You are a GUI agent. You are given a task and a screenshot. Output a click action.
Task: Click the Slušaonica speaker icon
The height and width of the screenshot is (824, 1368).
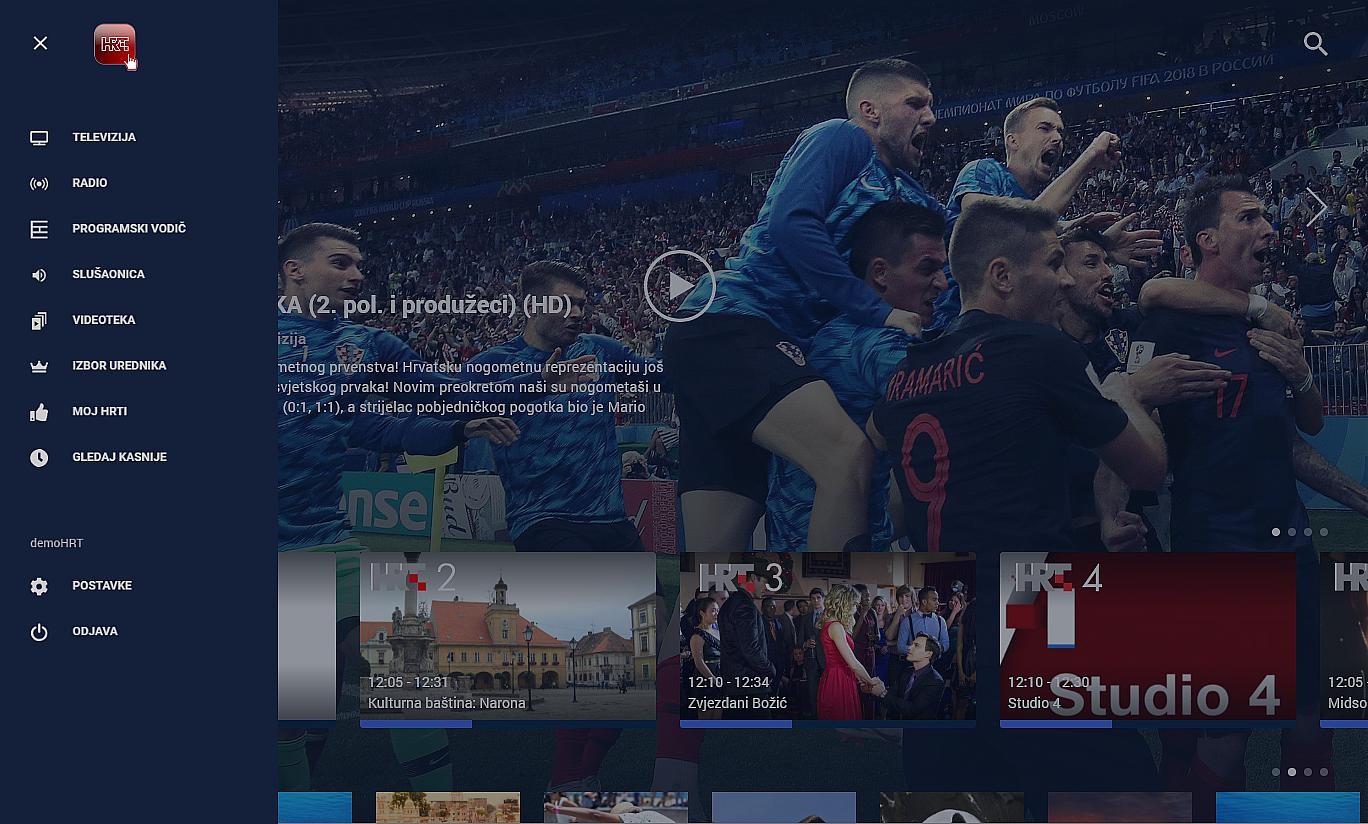coord(39,275)
